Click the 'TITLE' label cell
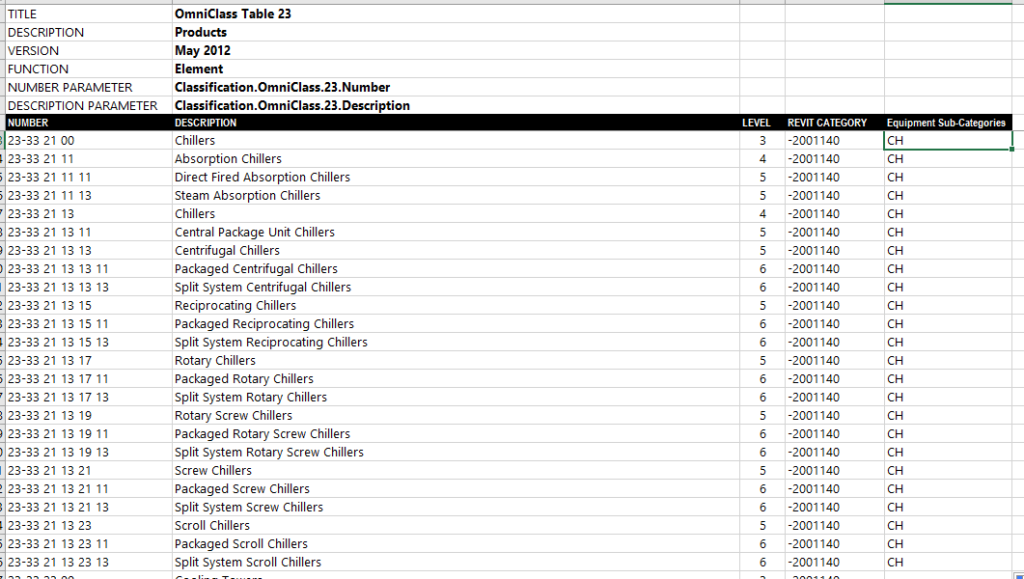1024x579 pixels. click(89, 14)
